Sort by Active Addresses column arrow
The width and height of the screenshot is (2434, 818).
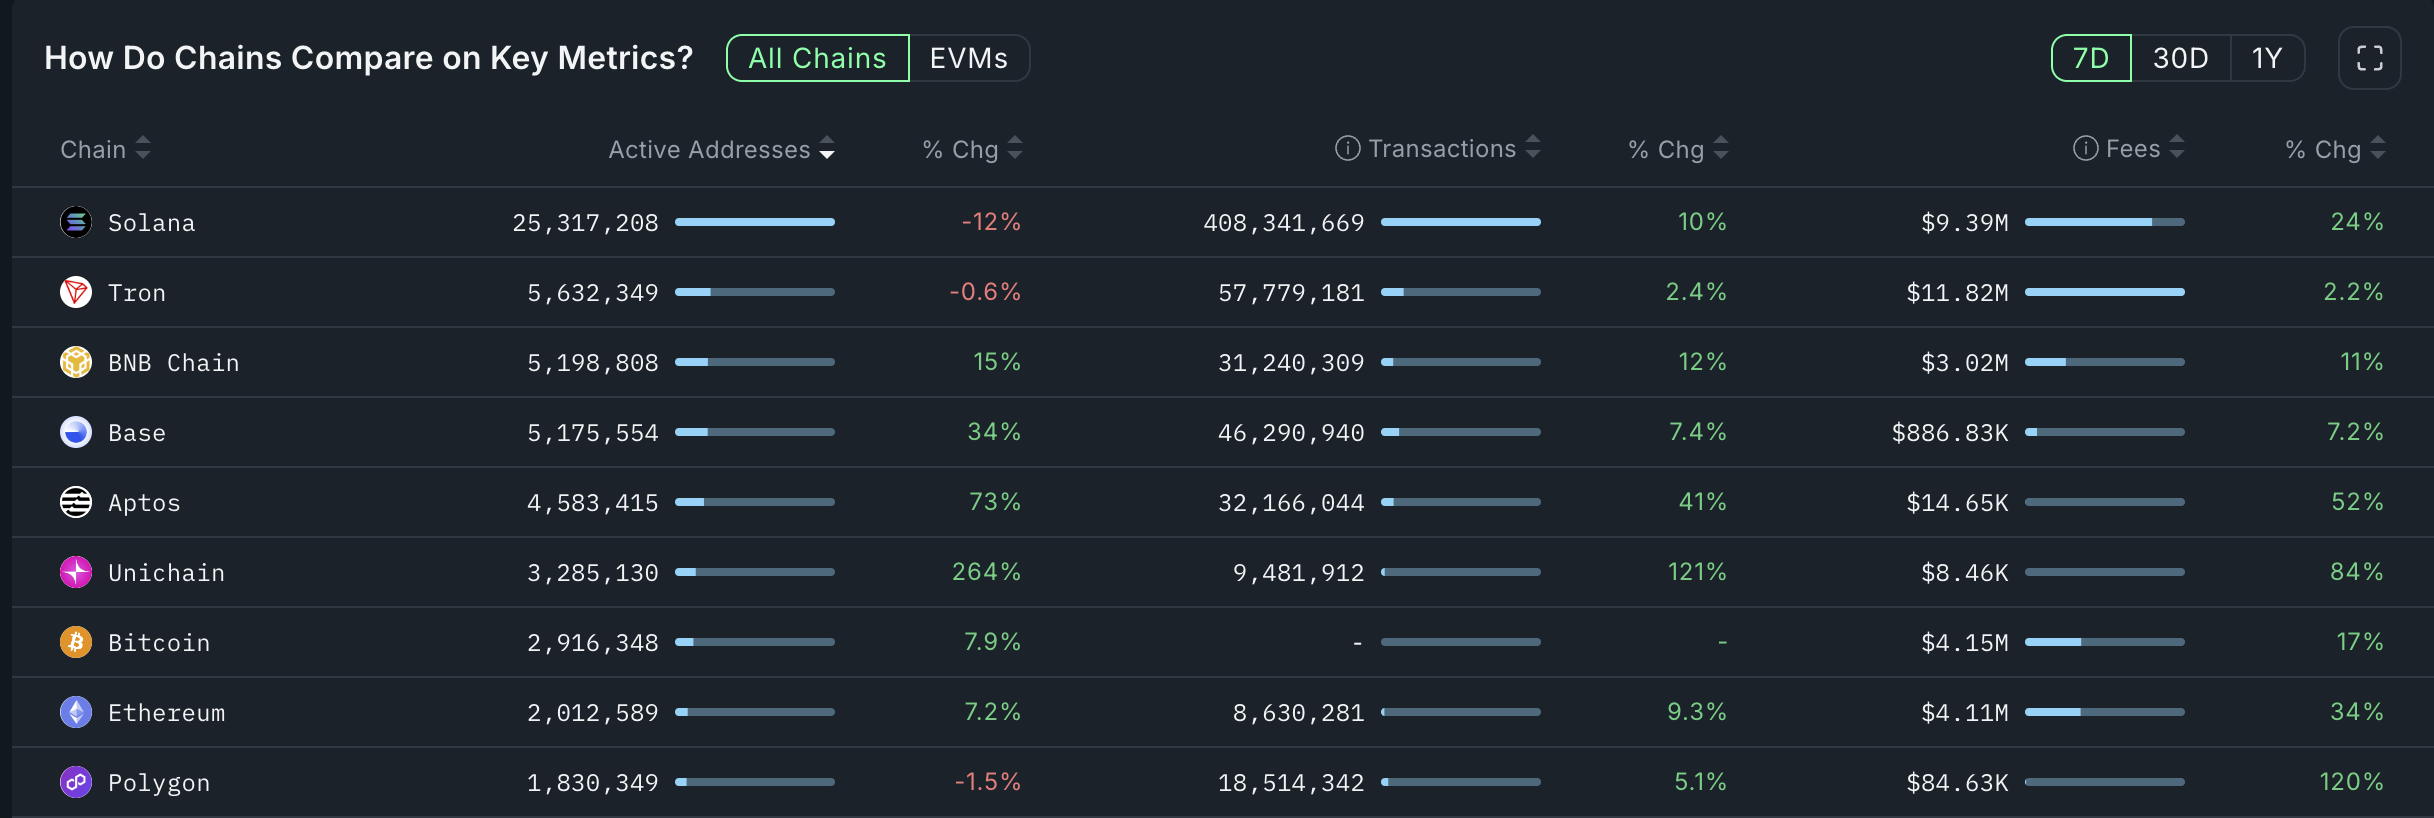pyautogui.click(x=827, y=149)
